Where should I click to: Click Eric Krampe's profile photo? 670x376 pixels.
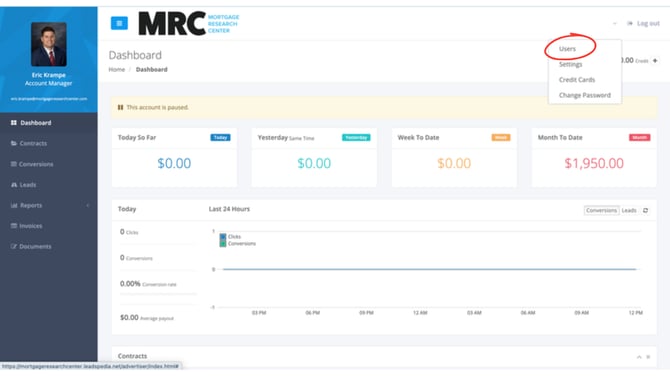point(49,44)
